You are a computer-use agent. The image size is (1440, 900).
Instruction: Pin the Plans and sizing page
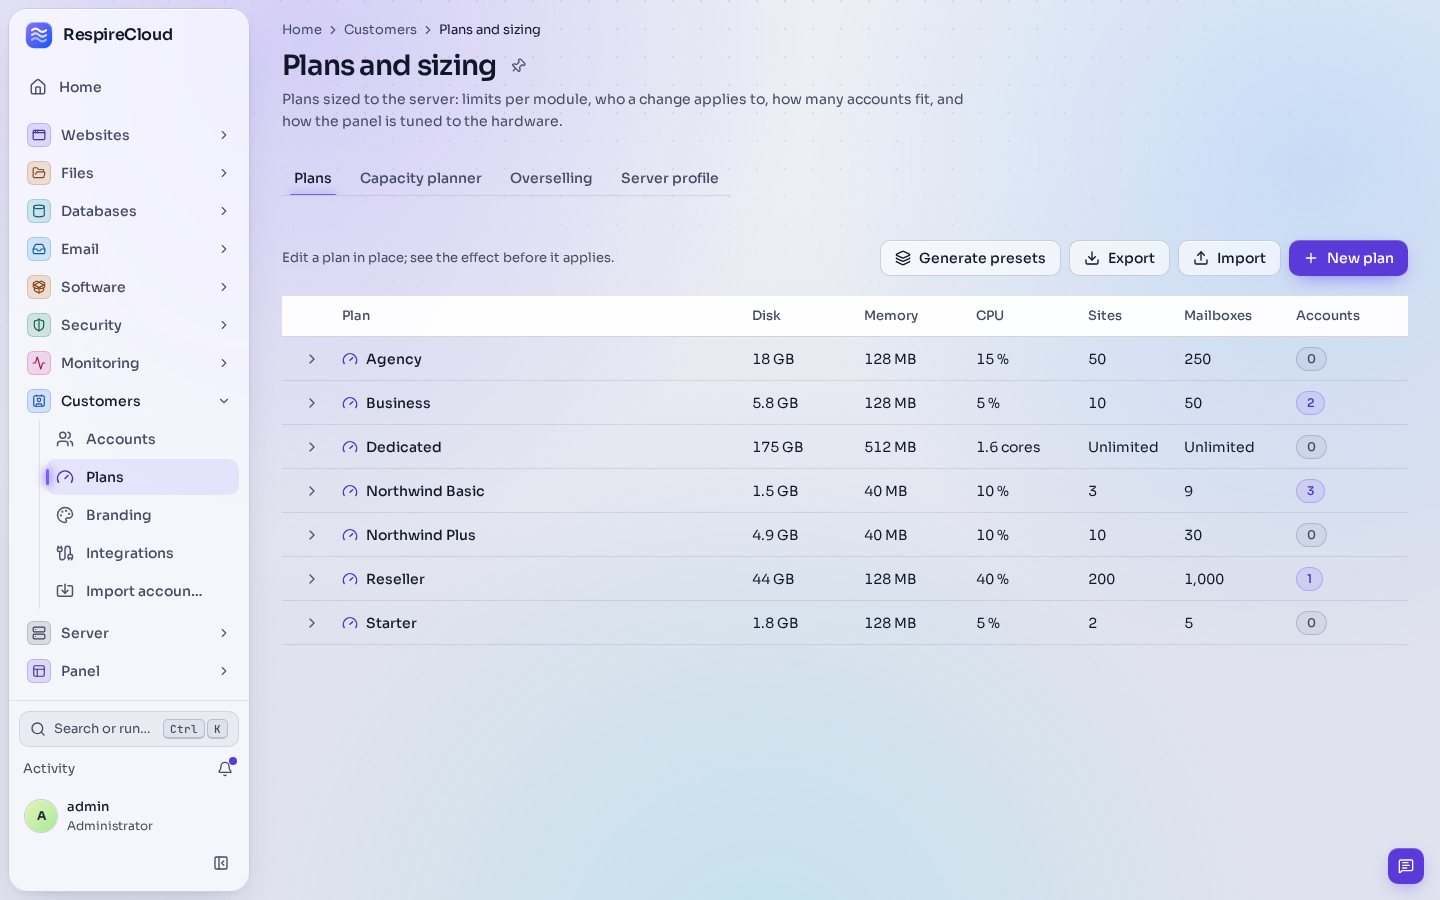(518, 66)
